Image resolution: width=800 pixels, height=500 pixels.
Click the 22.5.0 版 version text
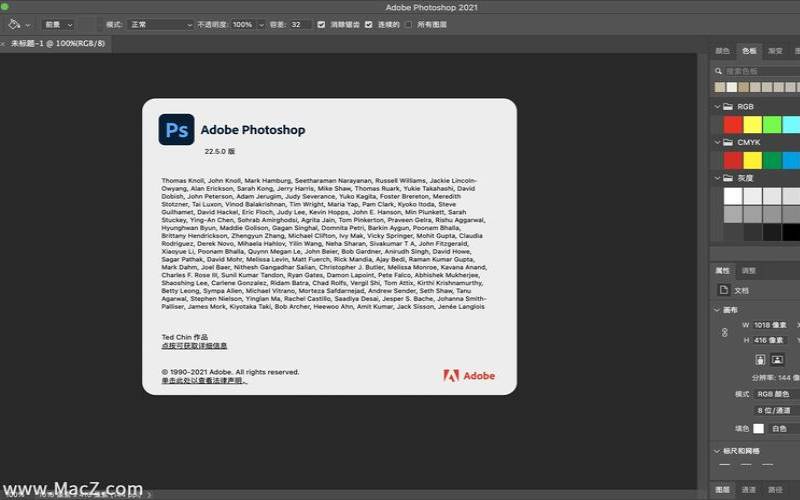(x=219, y=152)
